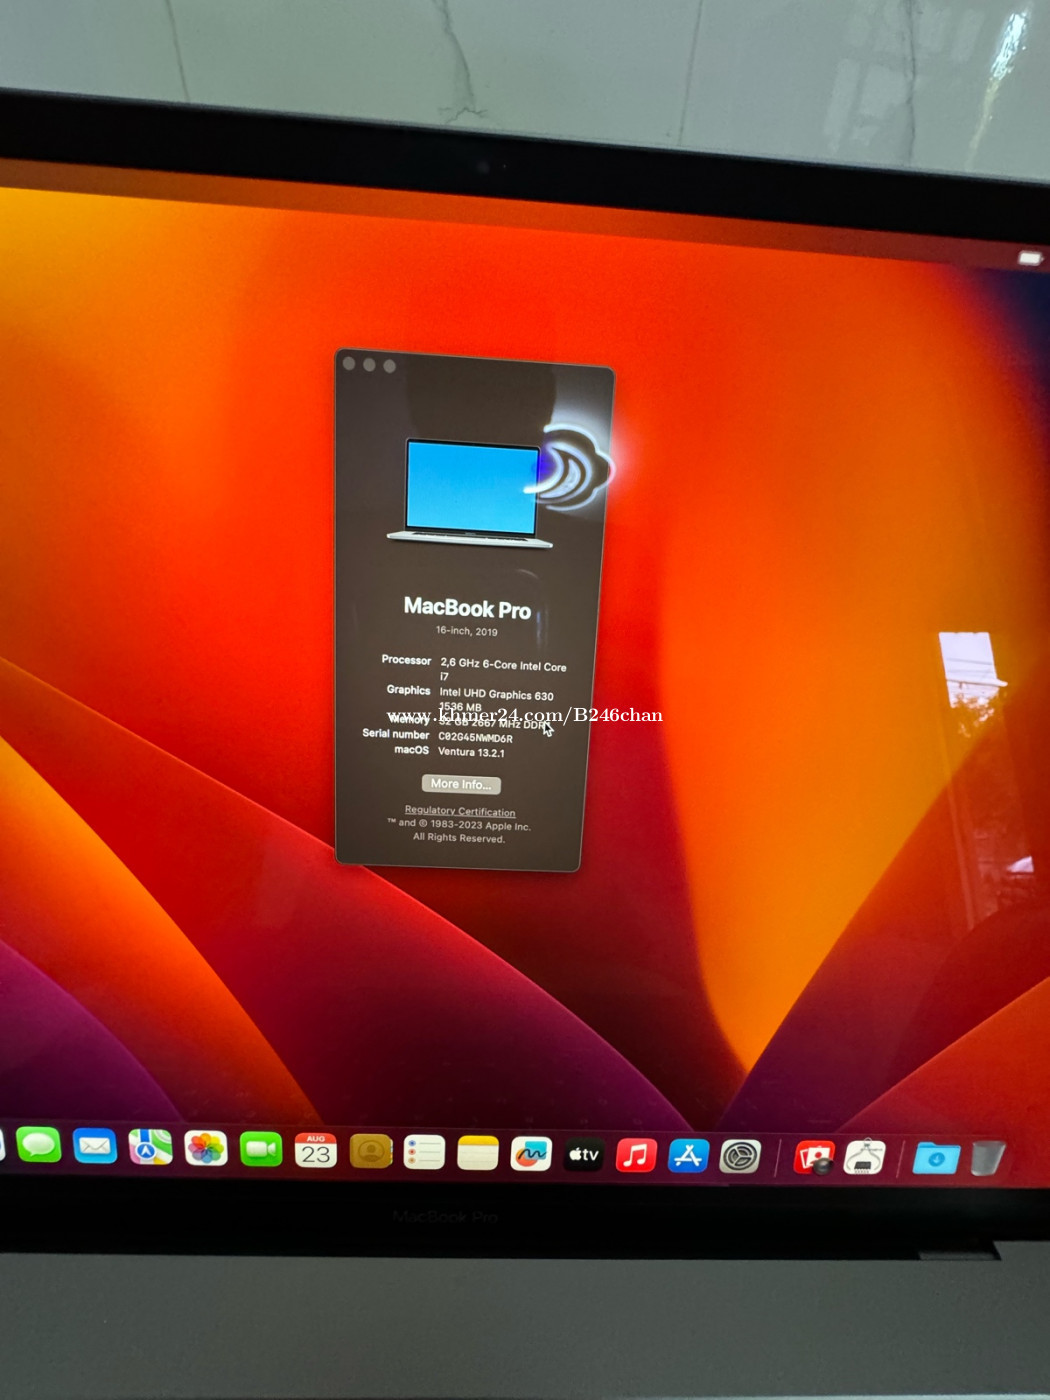
Task: Click the MacBook Pro laptop image
Action: [471, 494]
